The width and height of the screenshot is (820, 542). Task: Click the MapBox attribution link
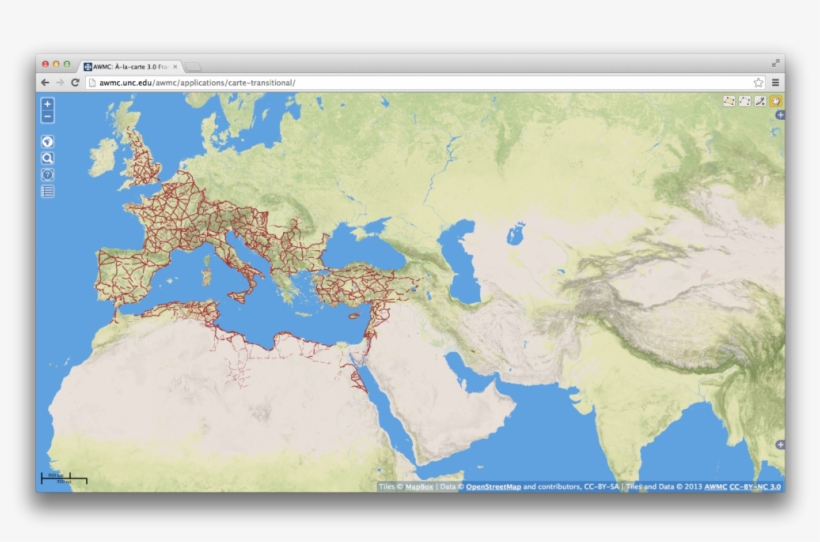419,487
